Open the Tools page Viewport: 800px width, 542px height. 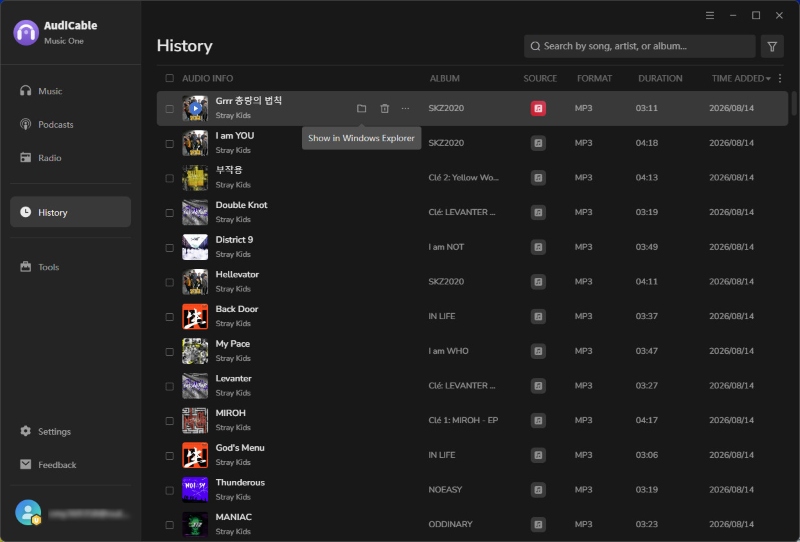(x=70, y=266)
